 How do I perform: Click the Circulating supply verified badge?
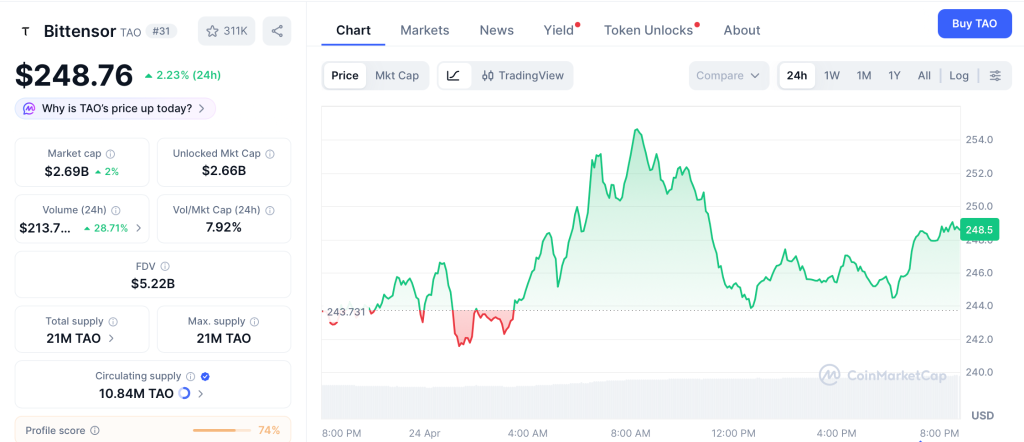tap(205, 376)
